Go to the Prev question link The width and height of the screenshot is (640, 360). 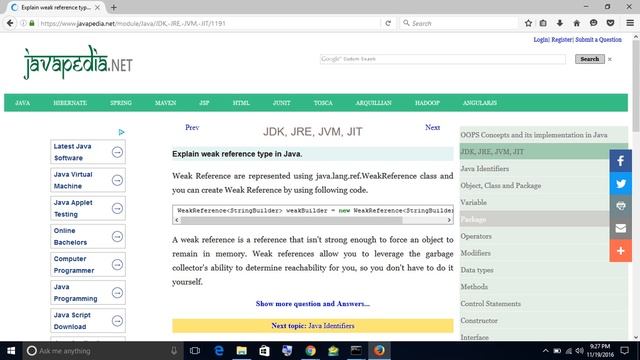click(192, 127)
